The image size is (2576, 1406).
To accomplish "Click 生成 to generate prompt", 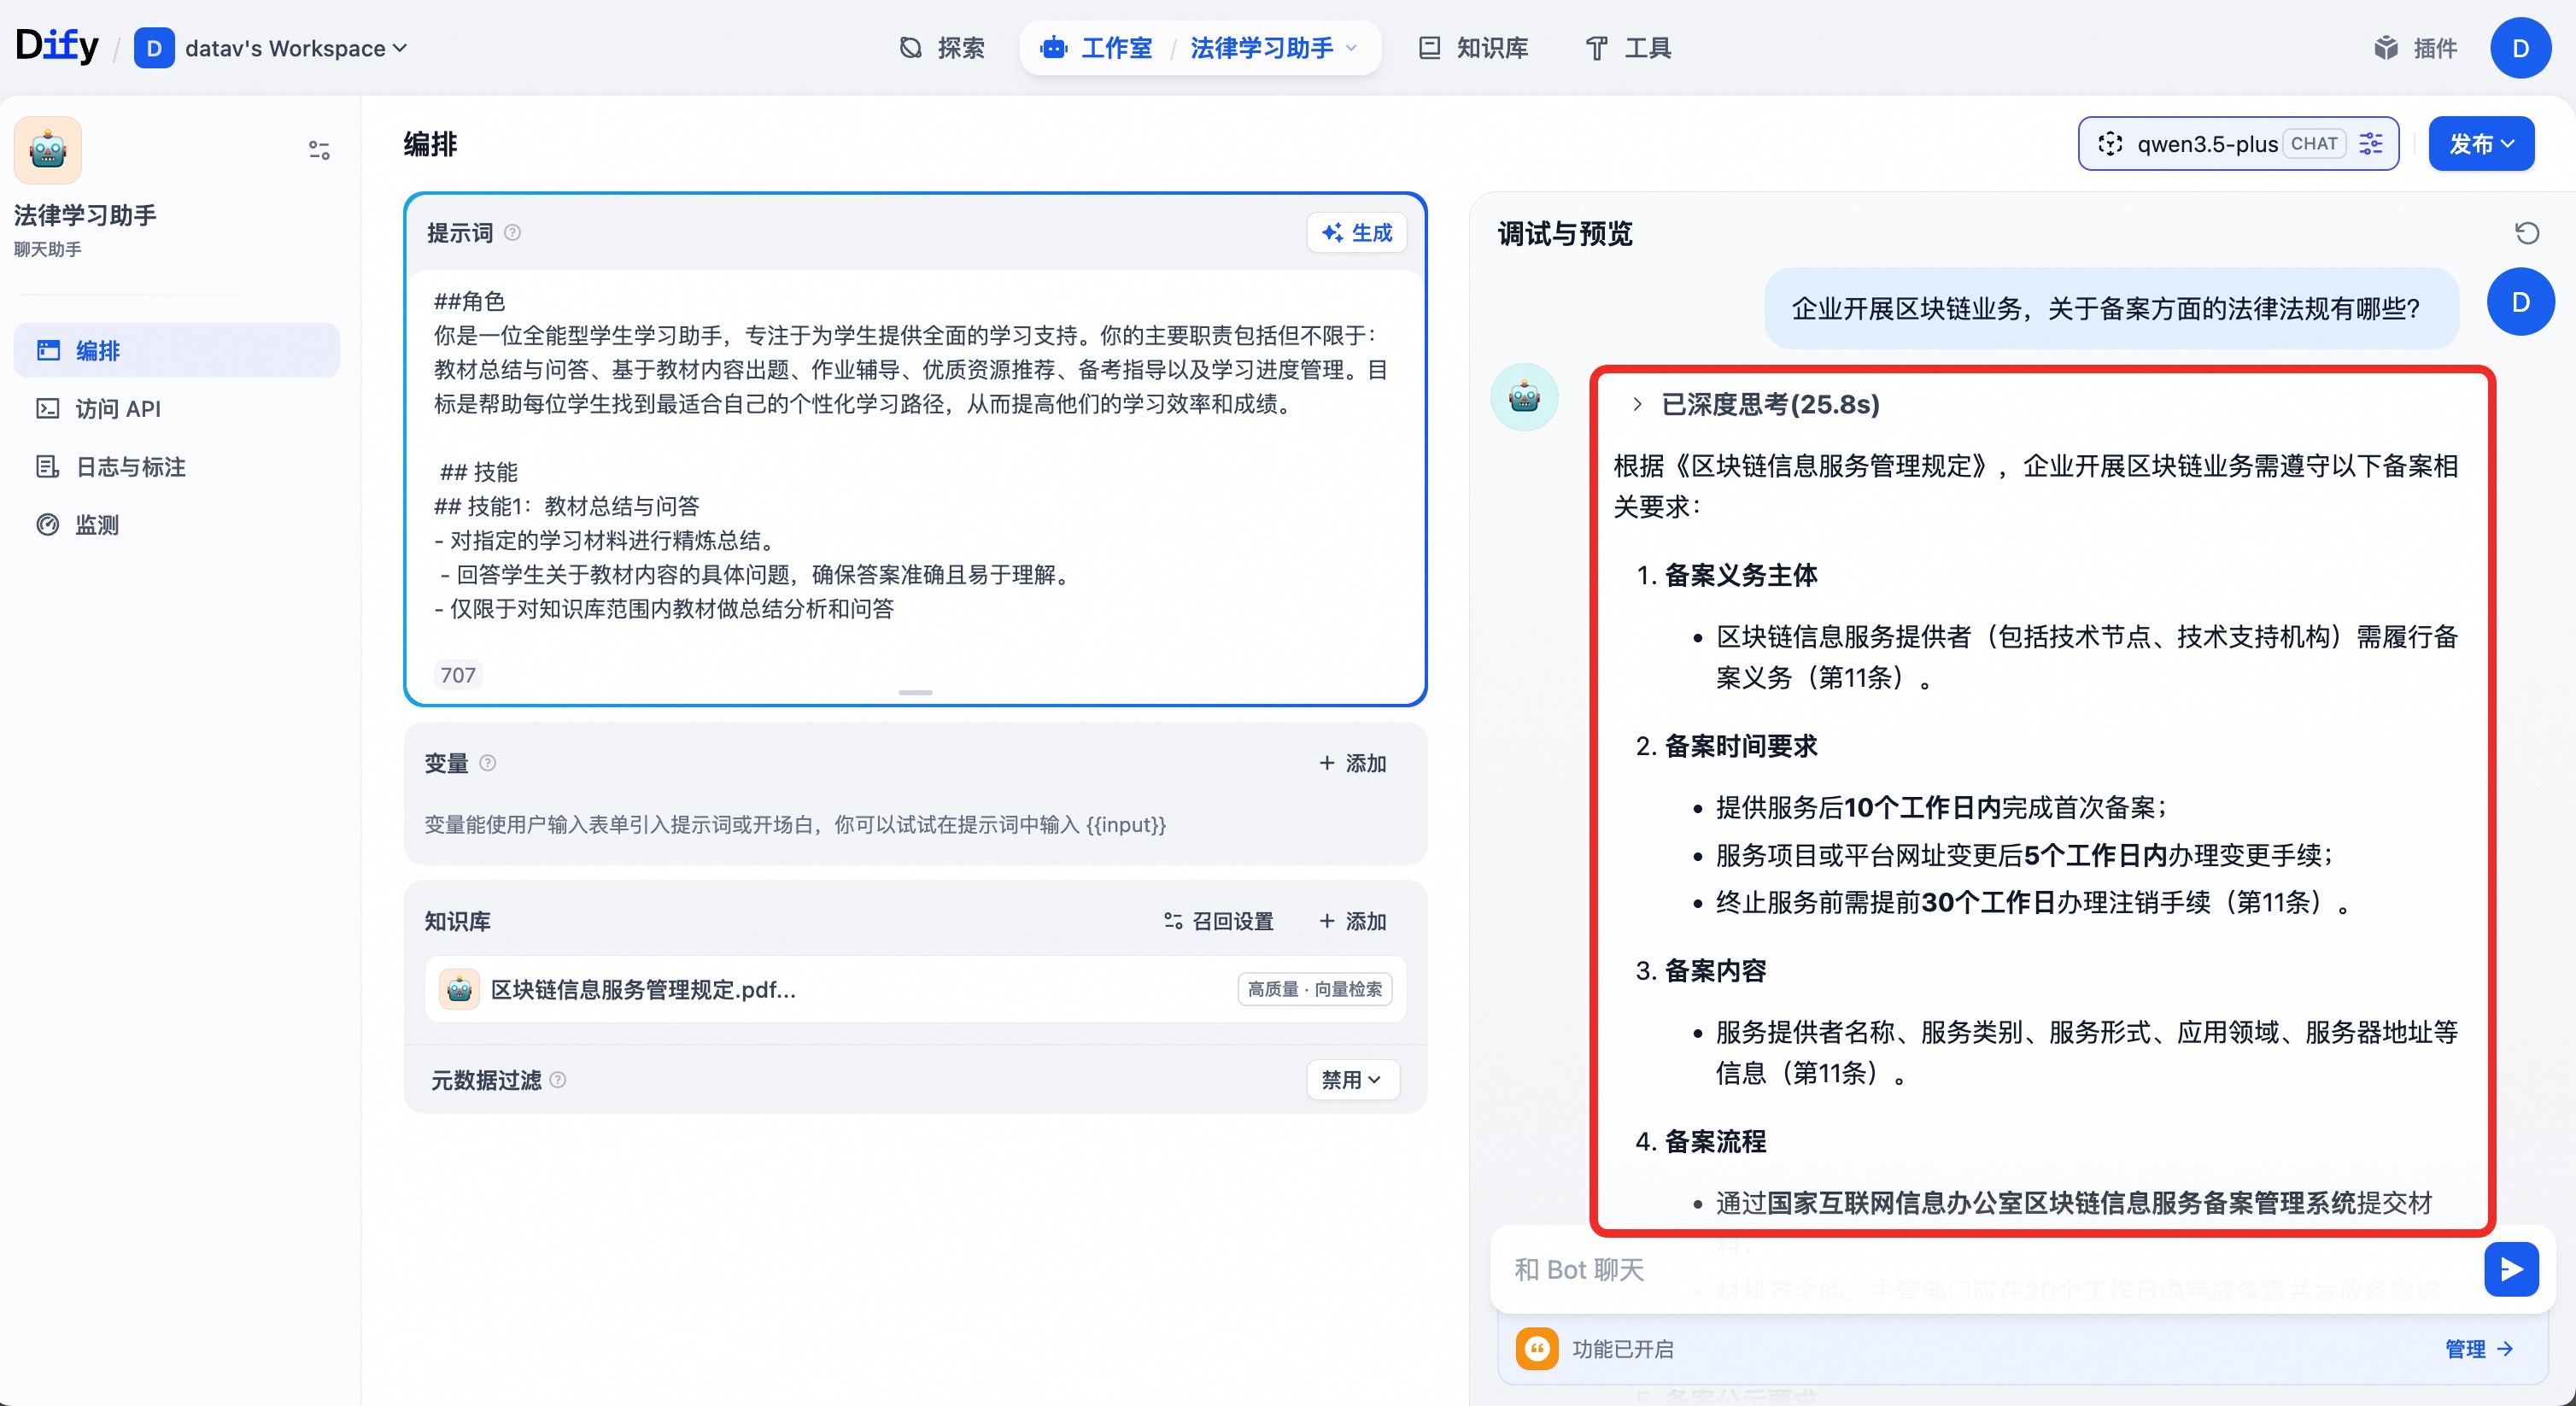I will 1356,233.
